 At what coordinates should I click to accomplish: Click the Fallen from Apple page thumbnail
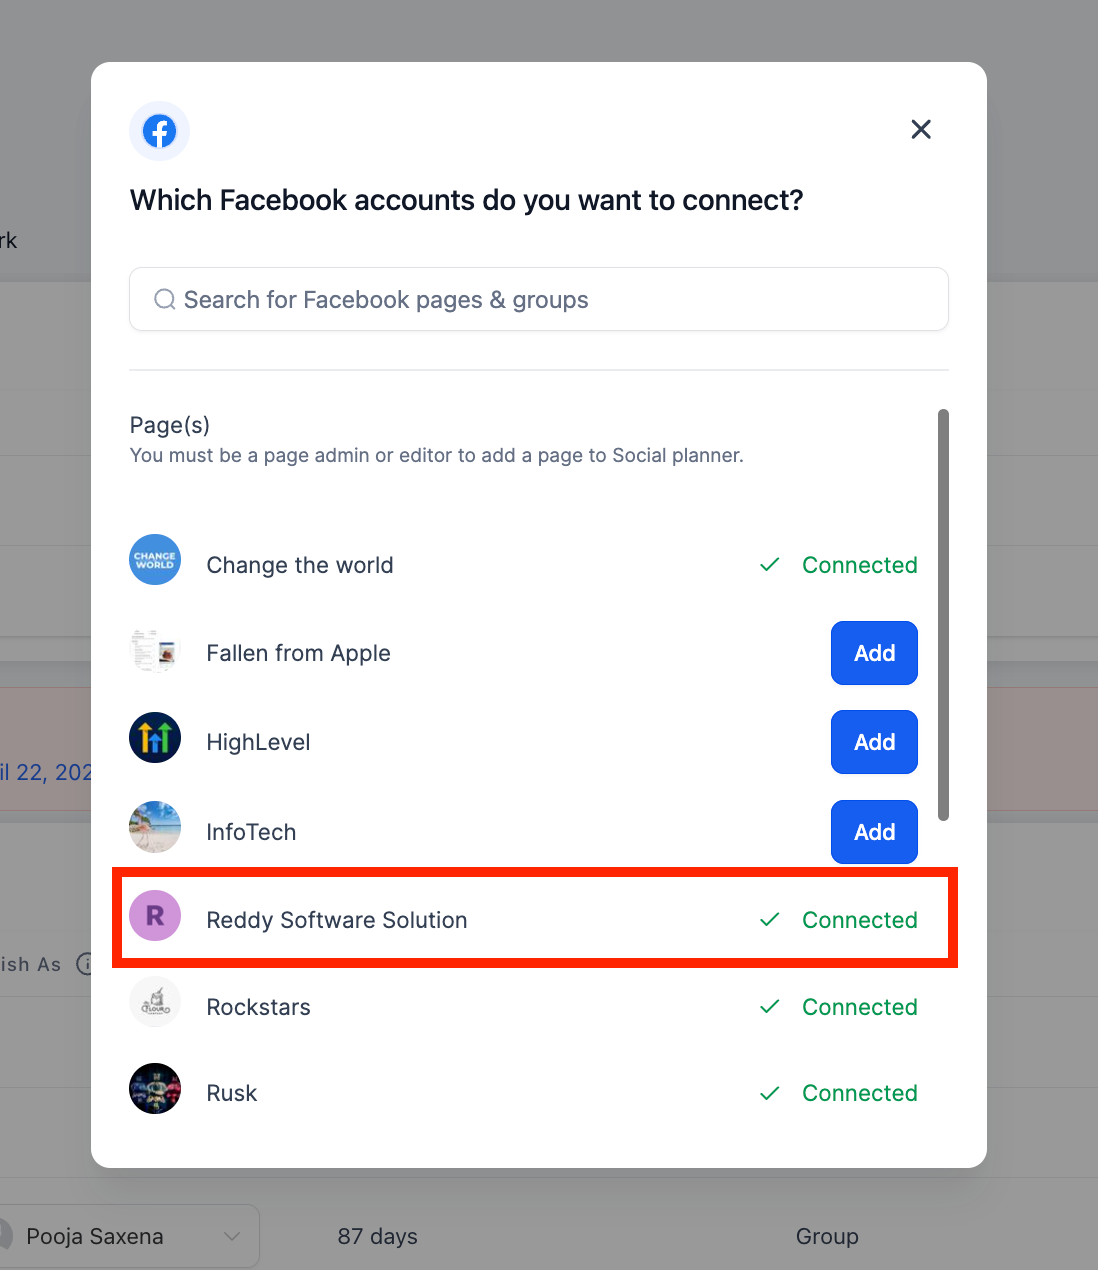coord(155,652)
